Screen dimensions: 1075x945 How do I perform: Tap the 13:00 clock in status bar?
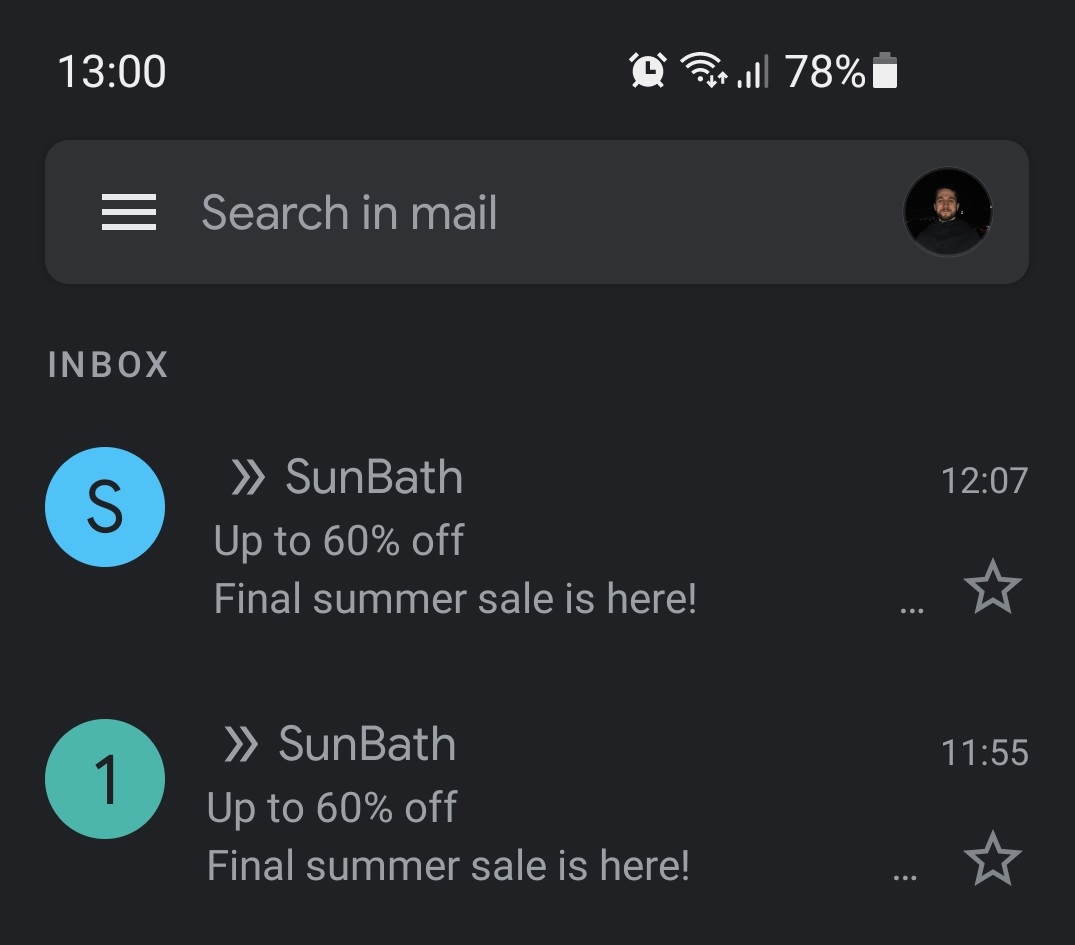click(111, 72)
